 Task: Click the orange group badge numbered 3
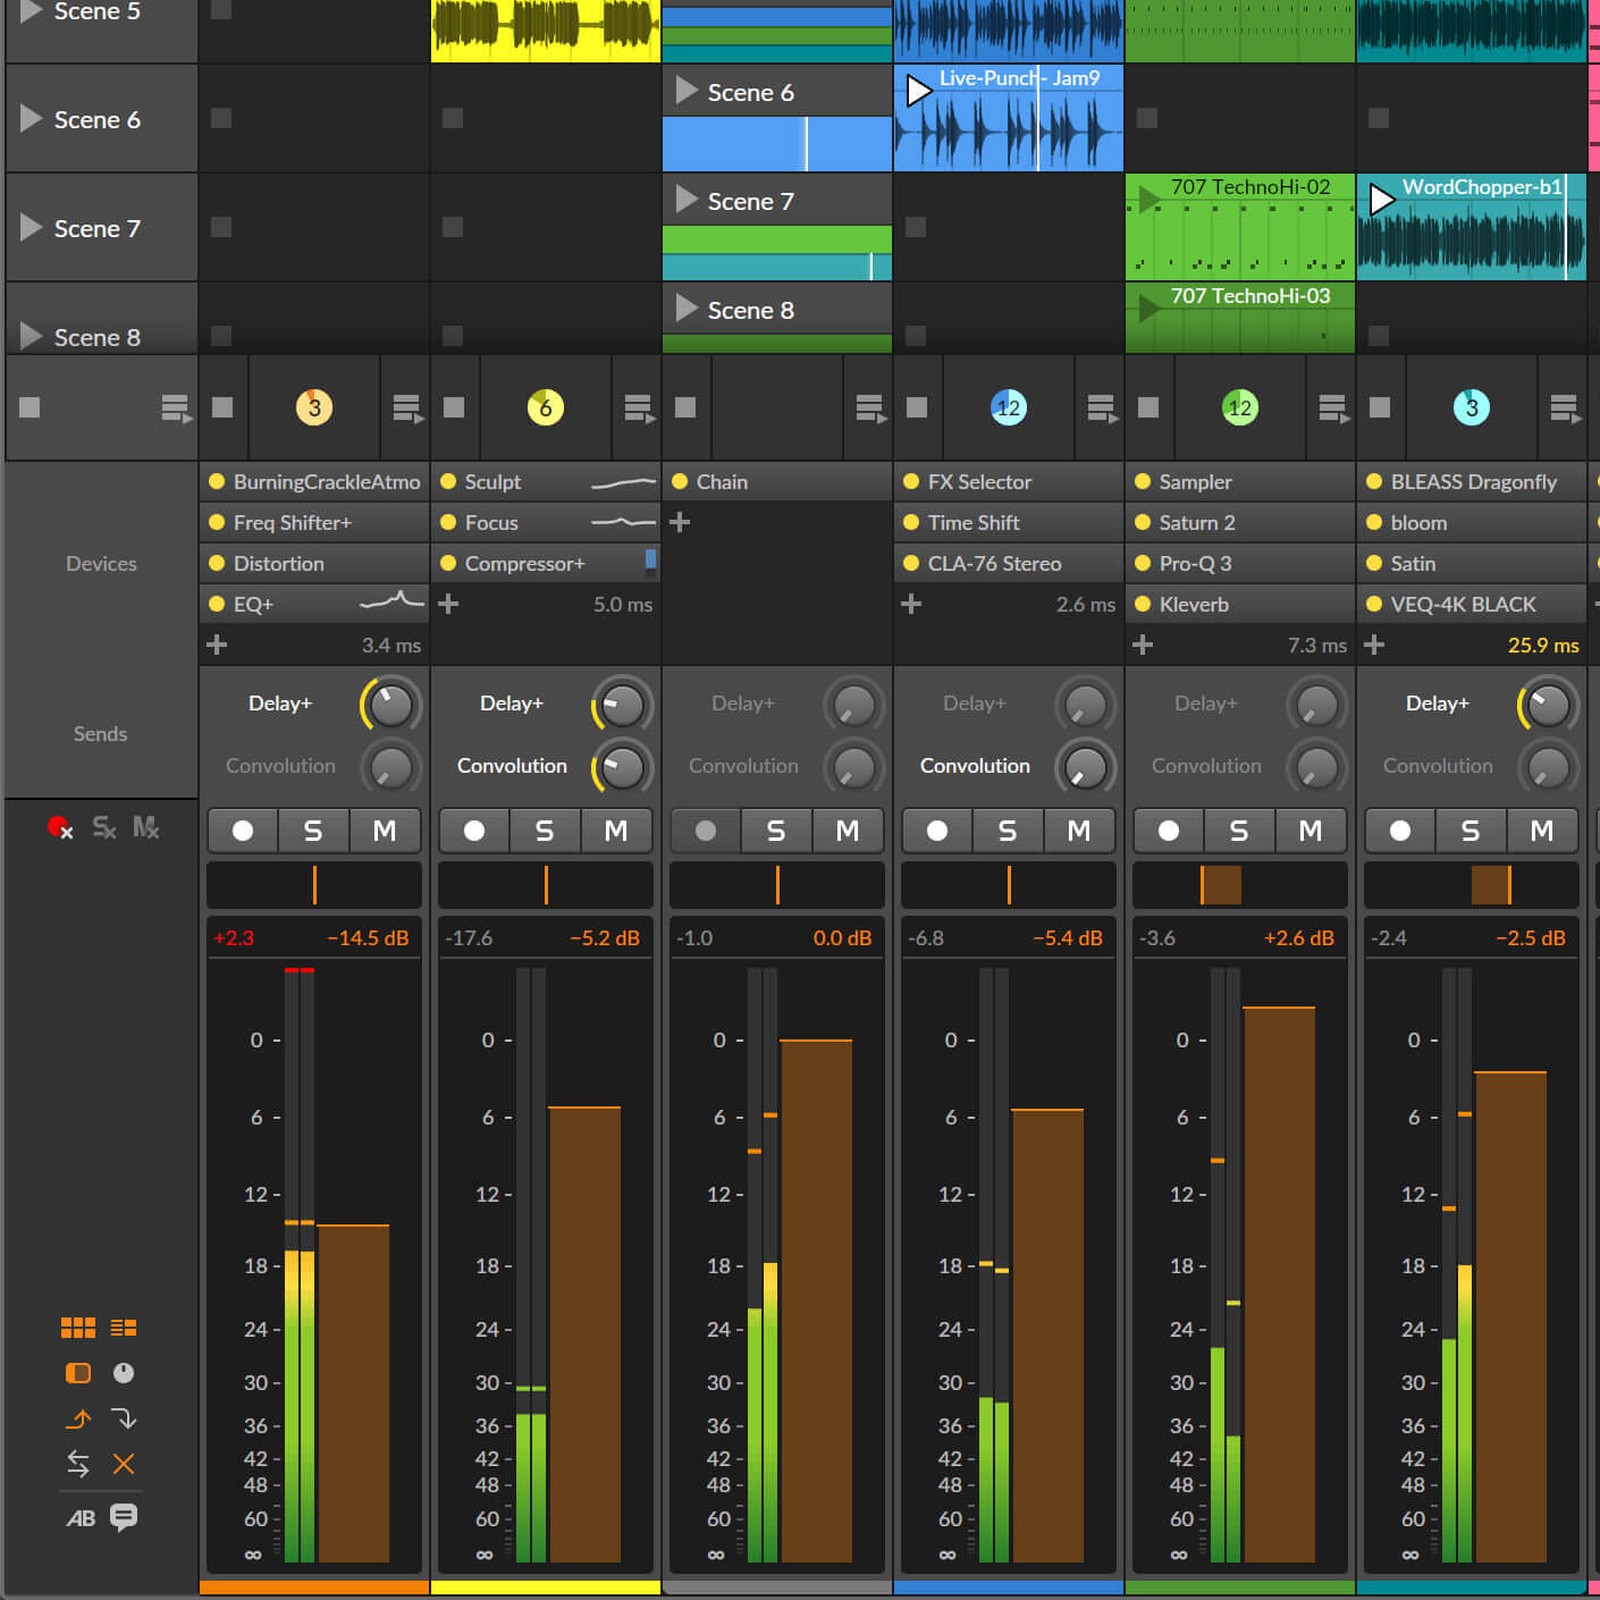pyautogui.click(x=314, y=407)
